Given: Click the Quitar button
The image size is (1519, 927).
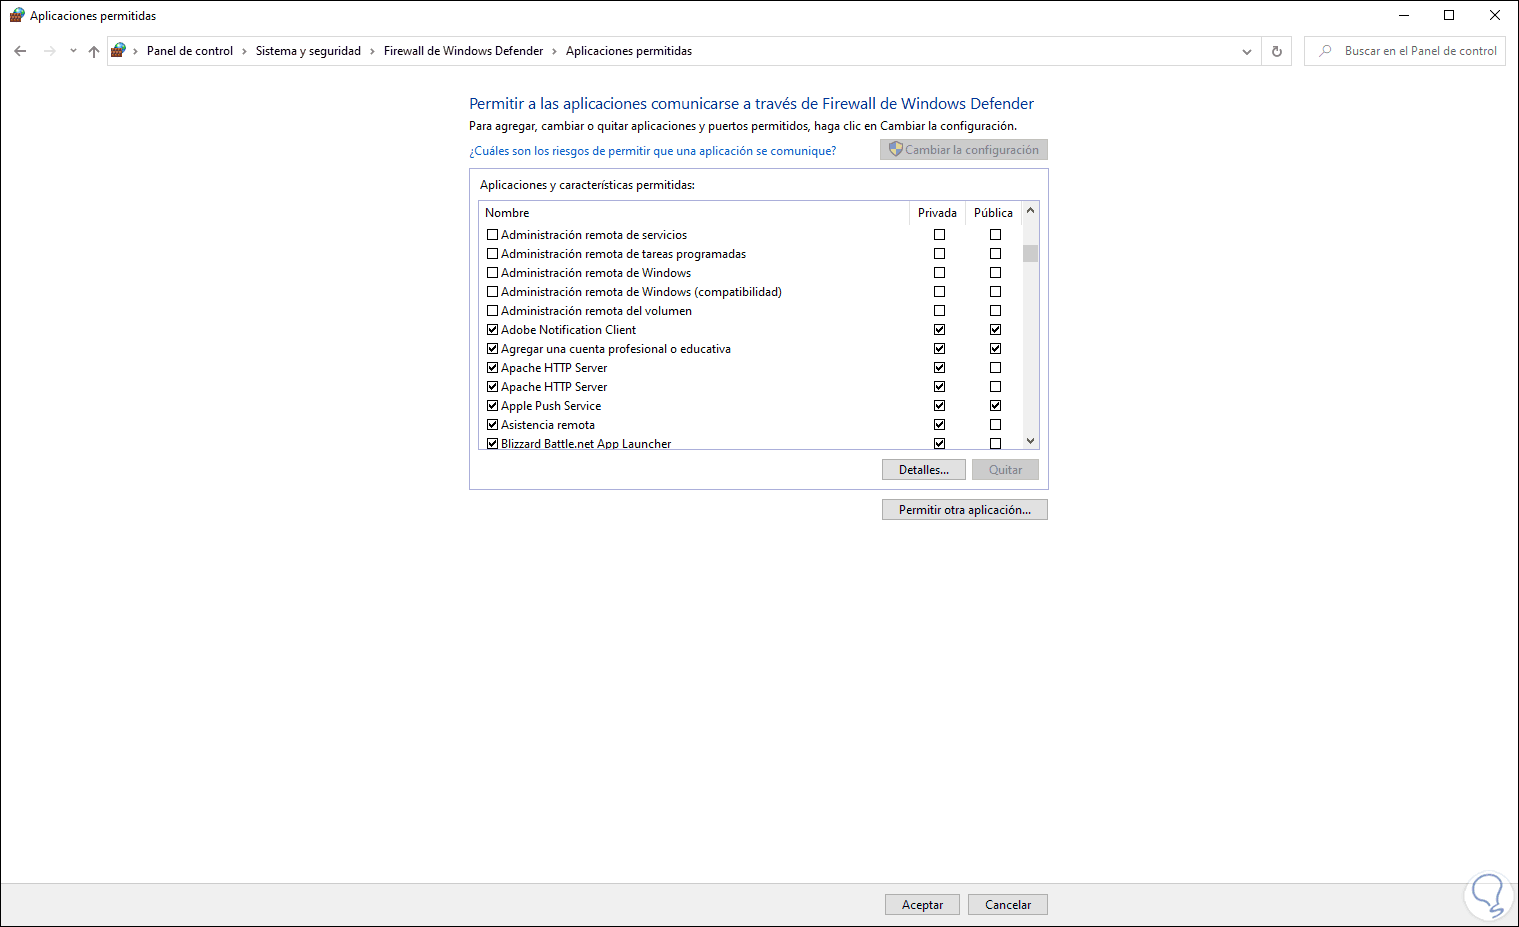Looking at the screenshot, I should pos(1005,470).
